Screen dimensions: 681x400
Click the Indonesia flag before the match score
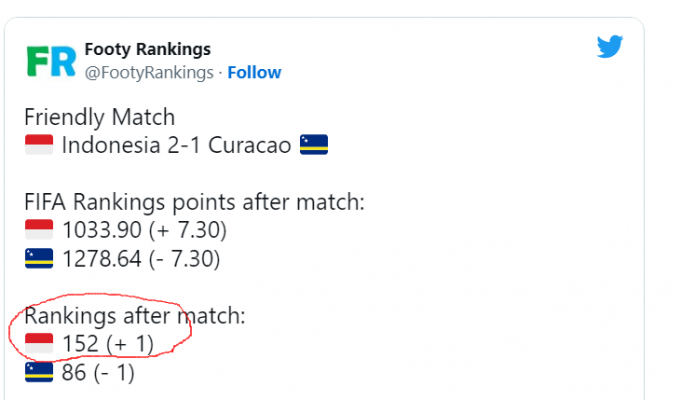pos(39,146)
